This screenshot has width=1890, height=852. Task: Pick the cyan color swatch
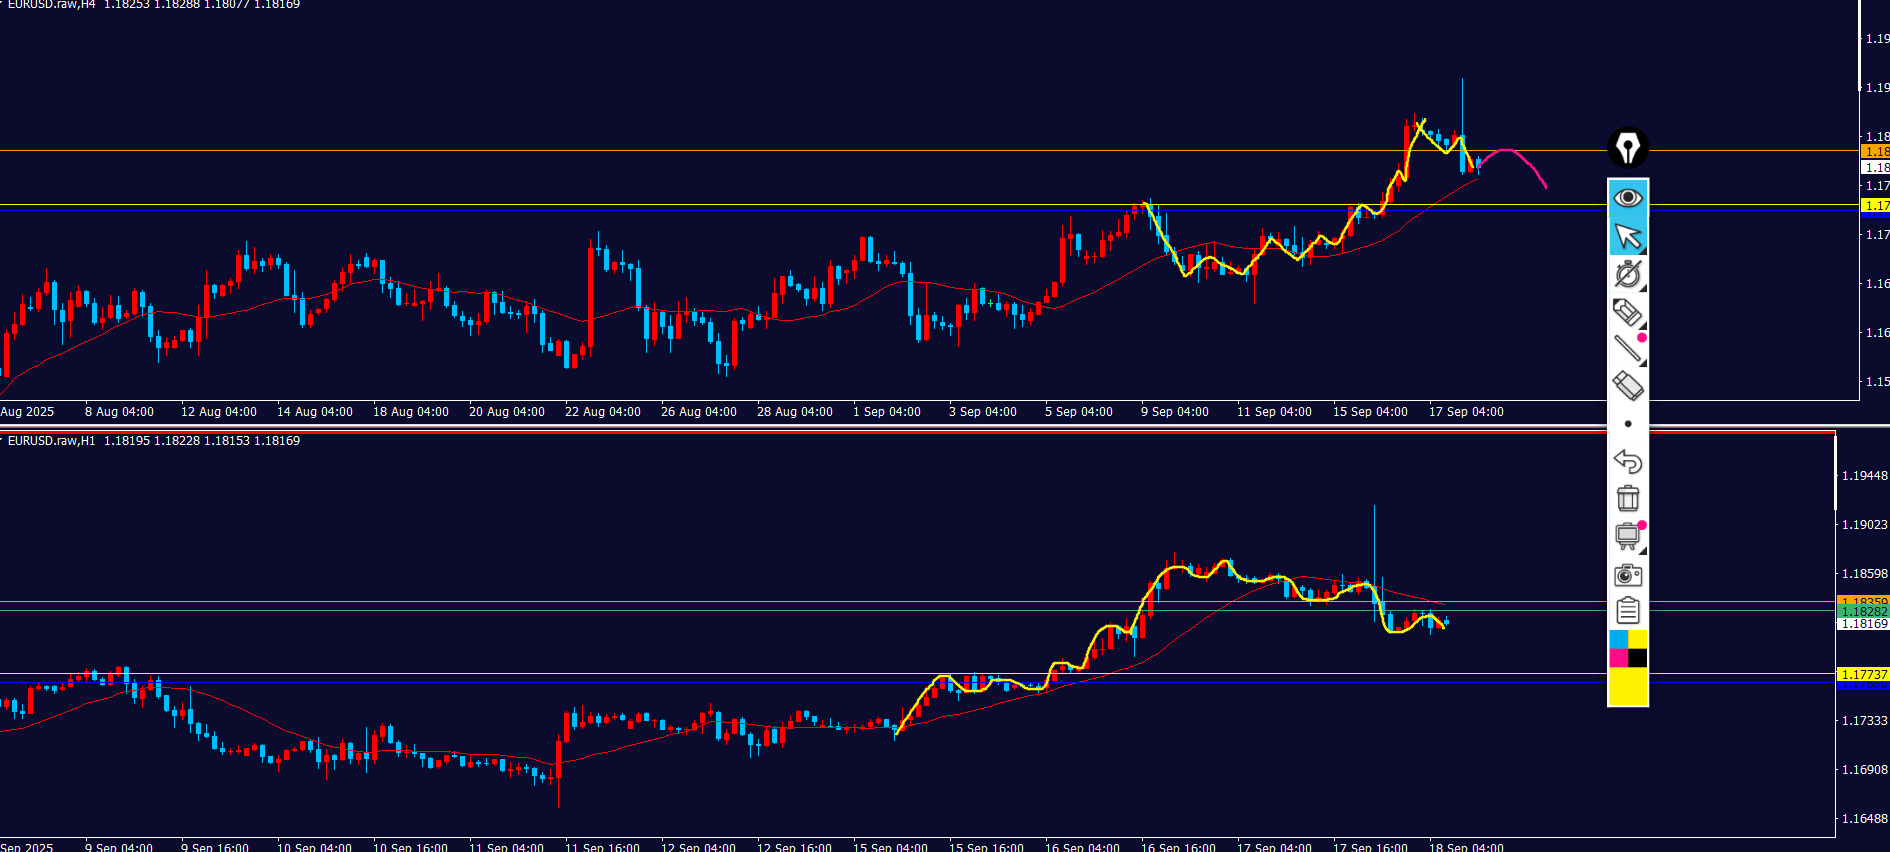point(1618,639)
